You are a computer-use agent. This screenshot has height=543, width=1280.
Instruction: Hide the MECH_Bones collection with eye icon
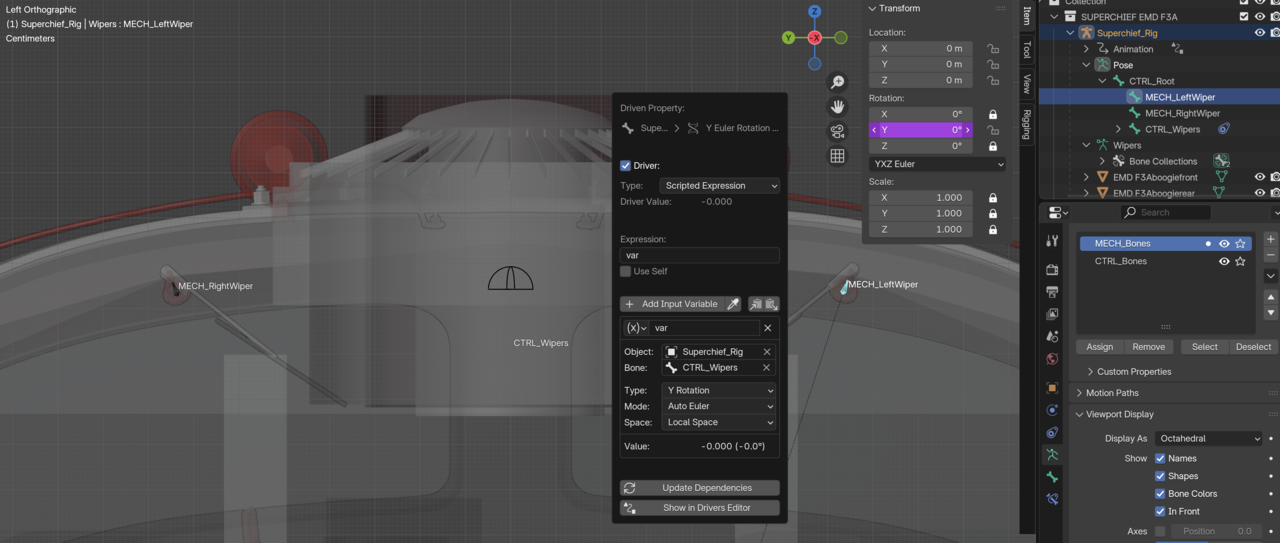coord(1224,244)
